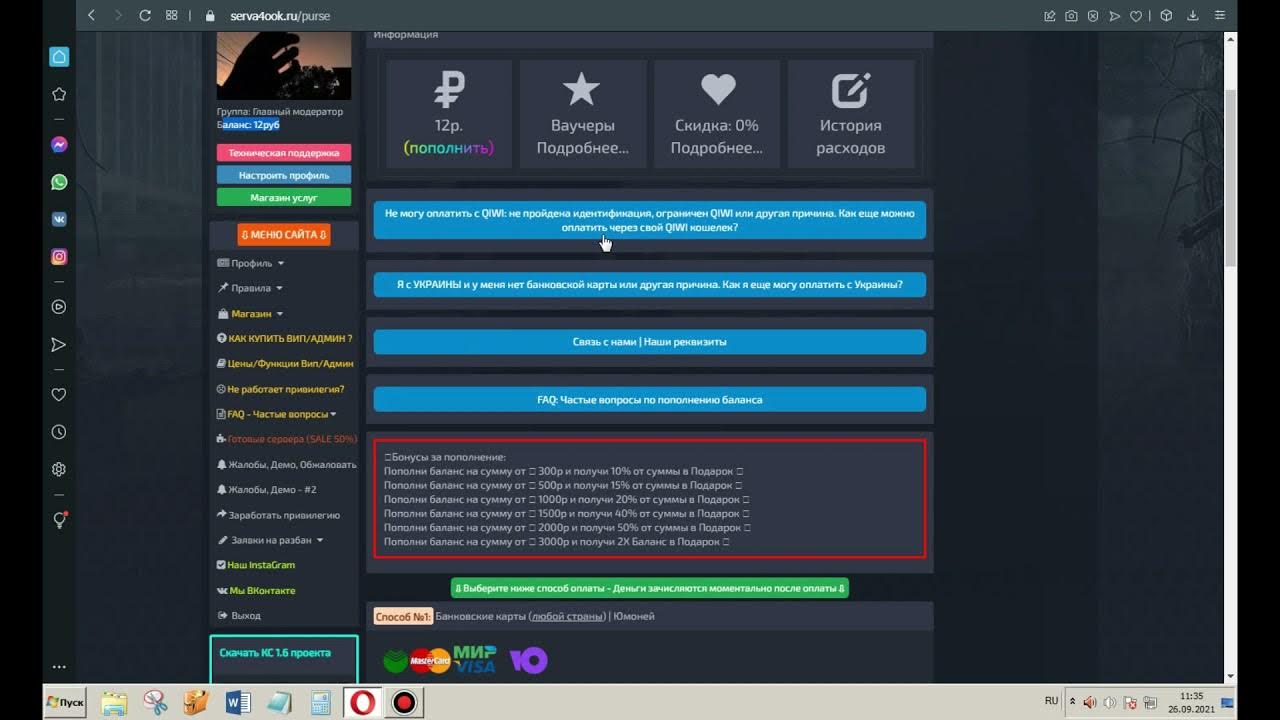Click the Sberbank payment logo
Image resolution: width=1280 pixels, height=720 pixels.
(396, 661)
